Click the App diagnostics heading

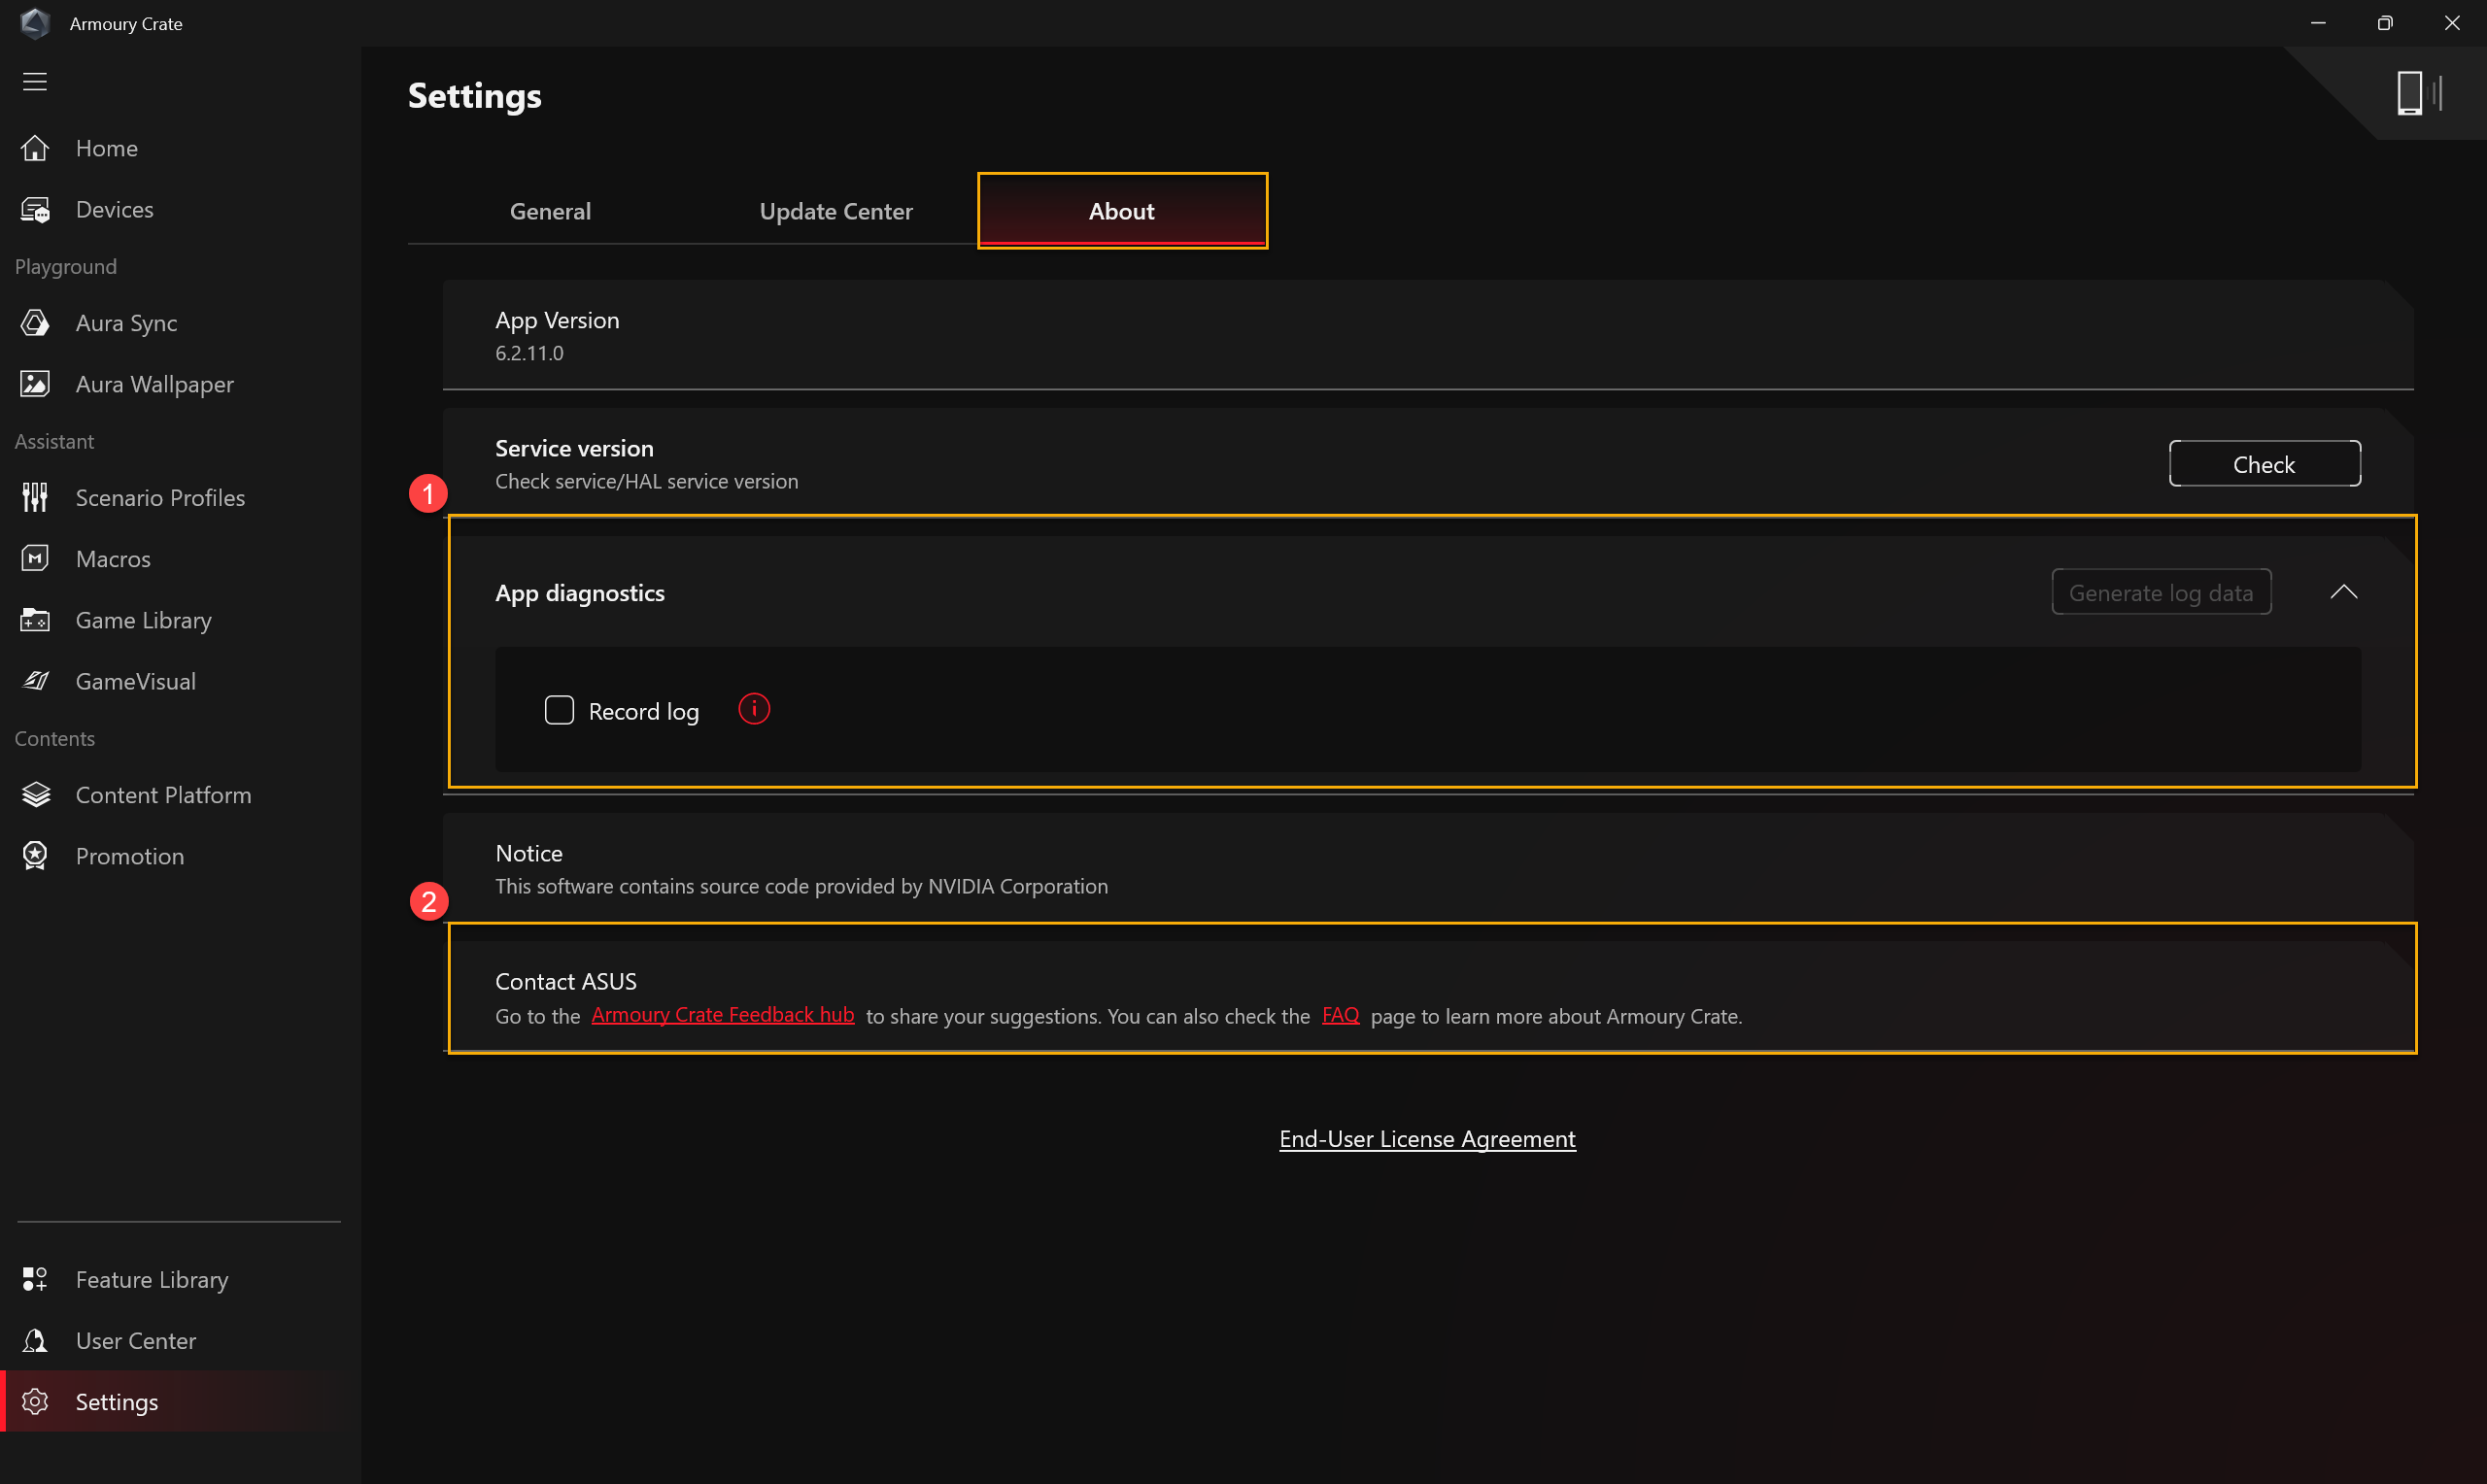click(x=580, y=592)
